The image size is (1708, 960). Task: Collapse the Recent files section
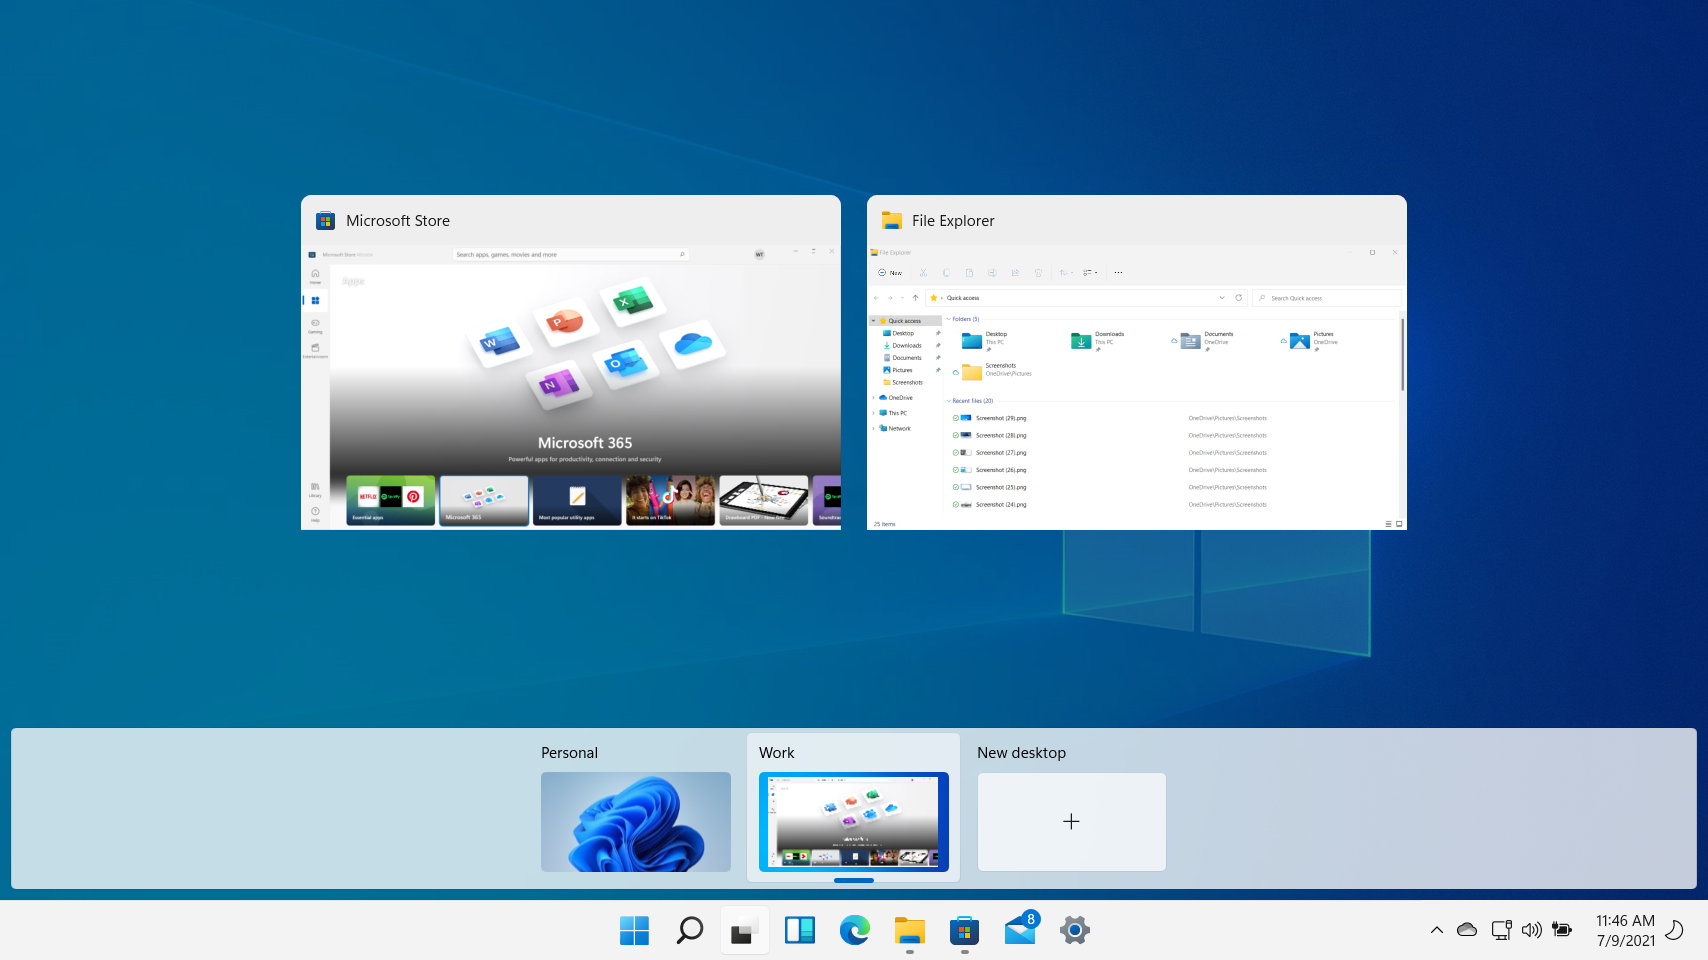point(951,400)
